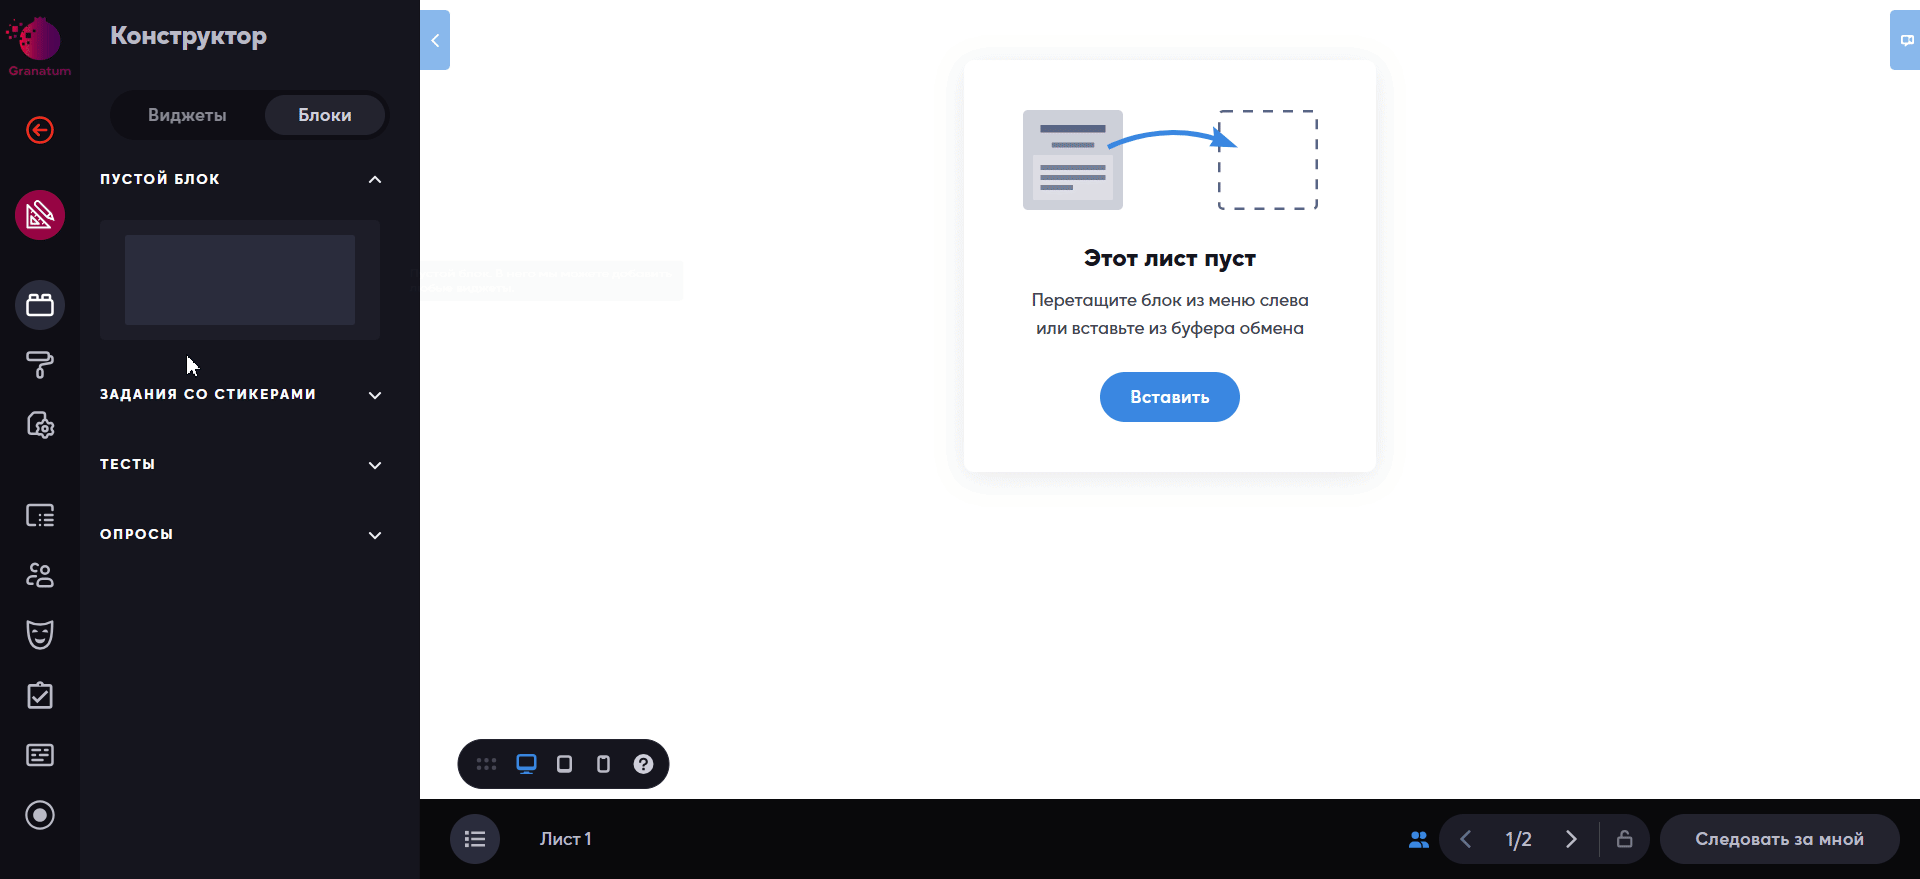Click the red back arrow icon
Screen dimensions: 1920x879
point(40,130)
